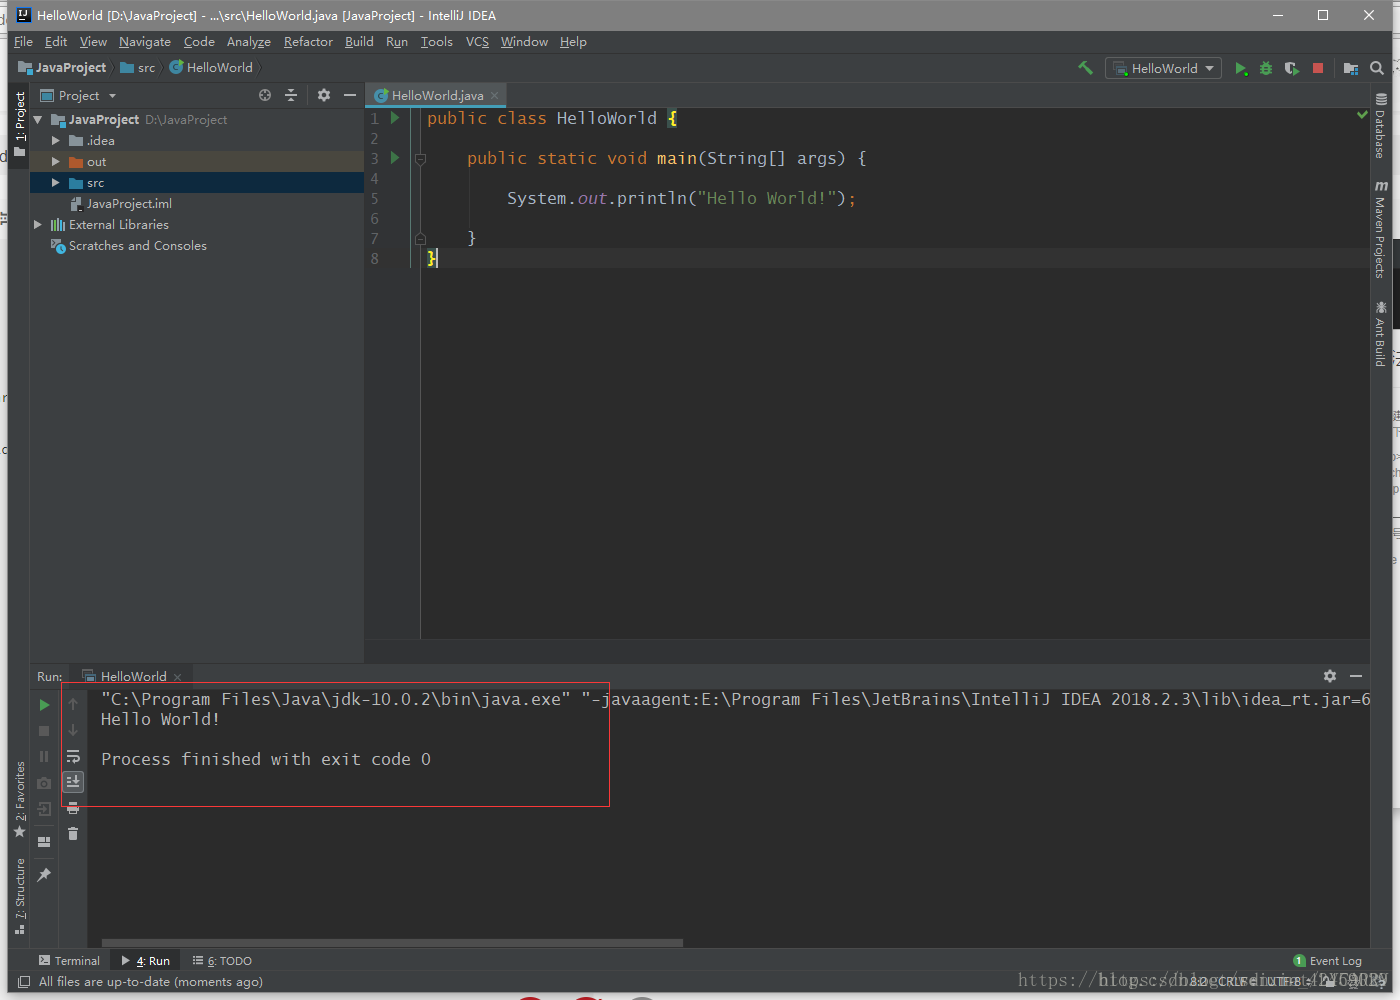Image resolution: width=1400 pixels, height=1000 pixels.
Task: Click src in navigation breadcrumb
Action: 138,67
